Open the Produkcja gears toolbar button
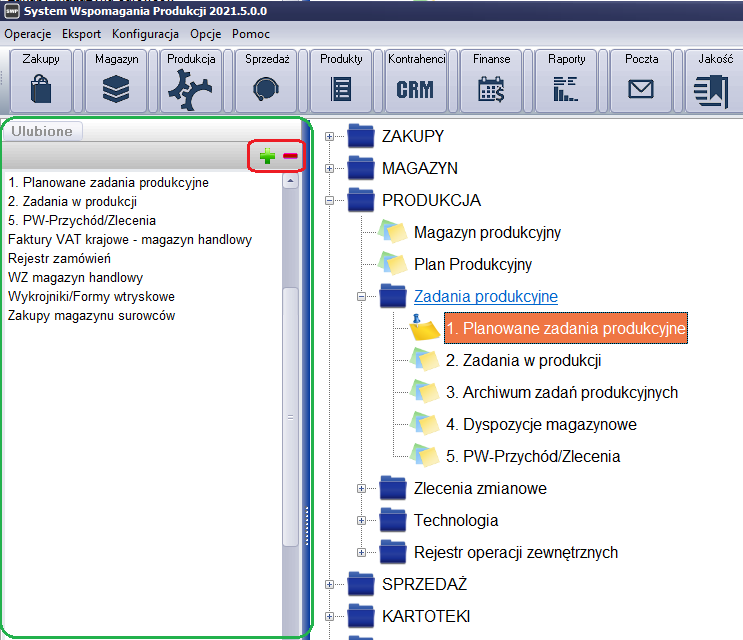Screen dimensions: 743x640 coord(191,79)
